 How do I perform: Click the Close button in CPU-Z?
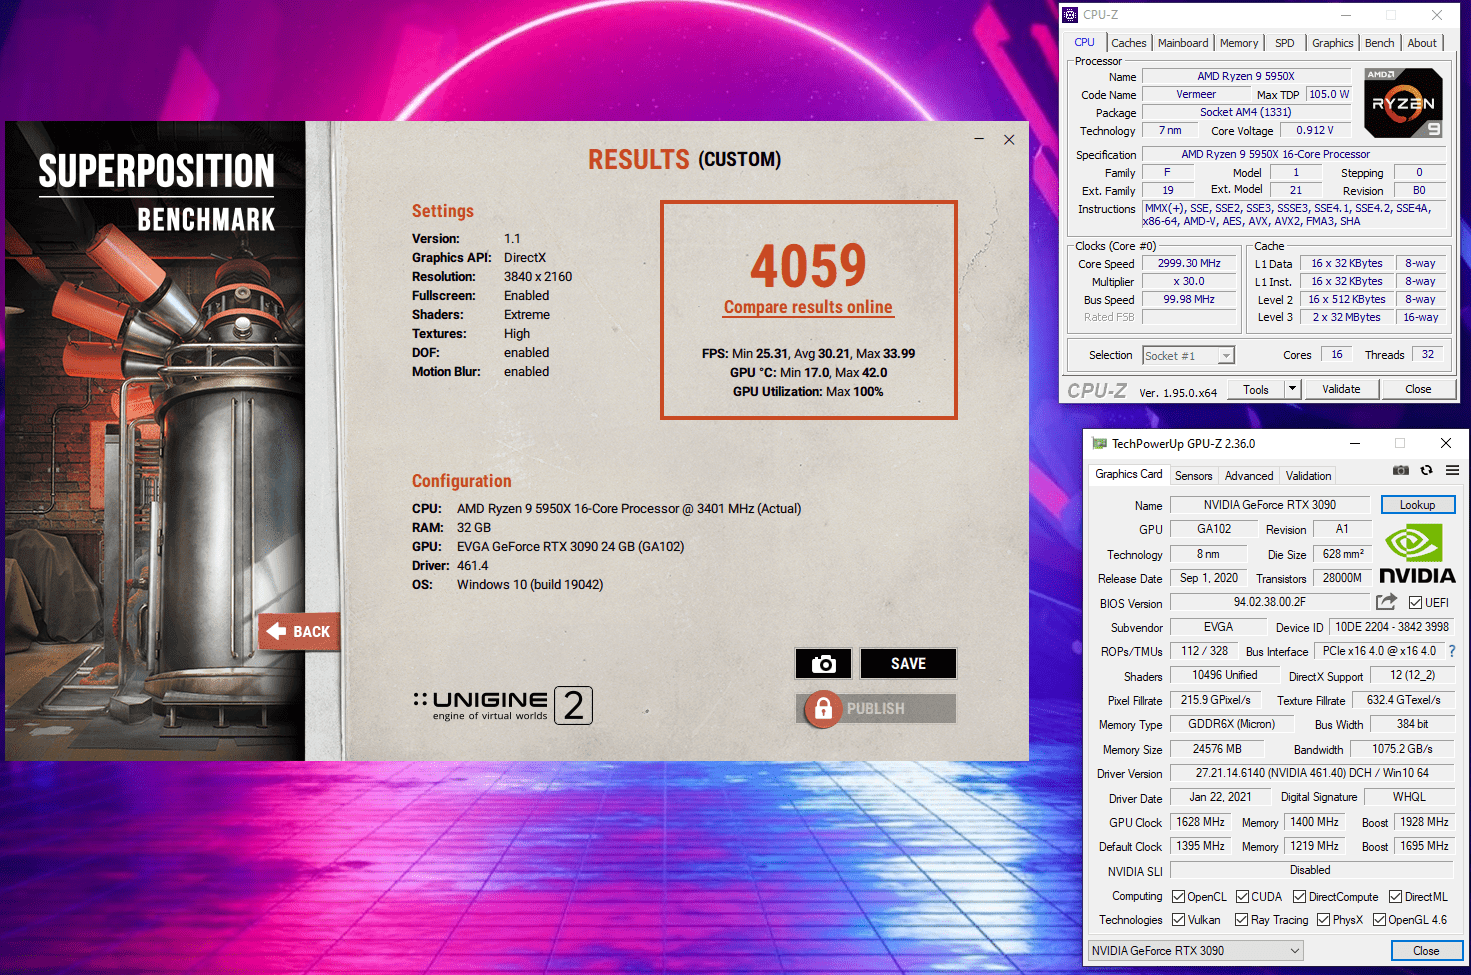pos(1418,389)
